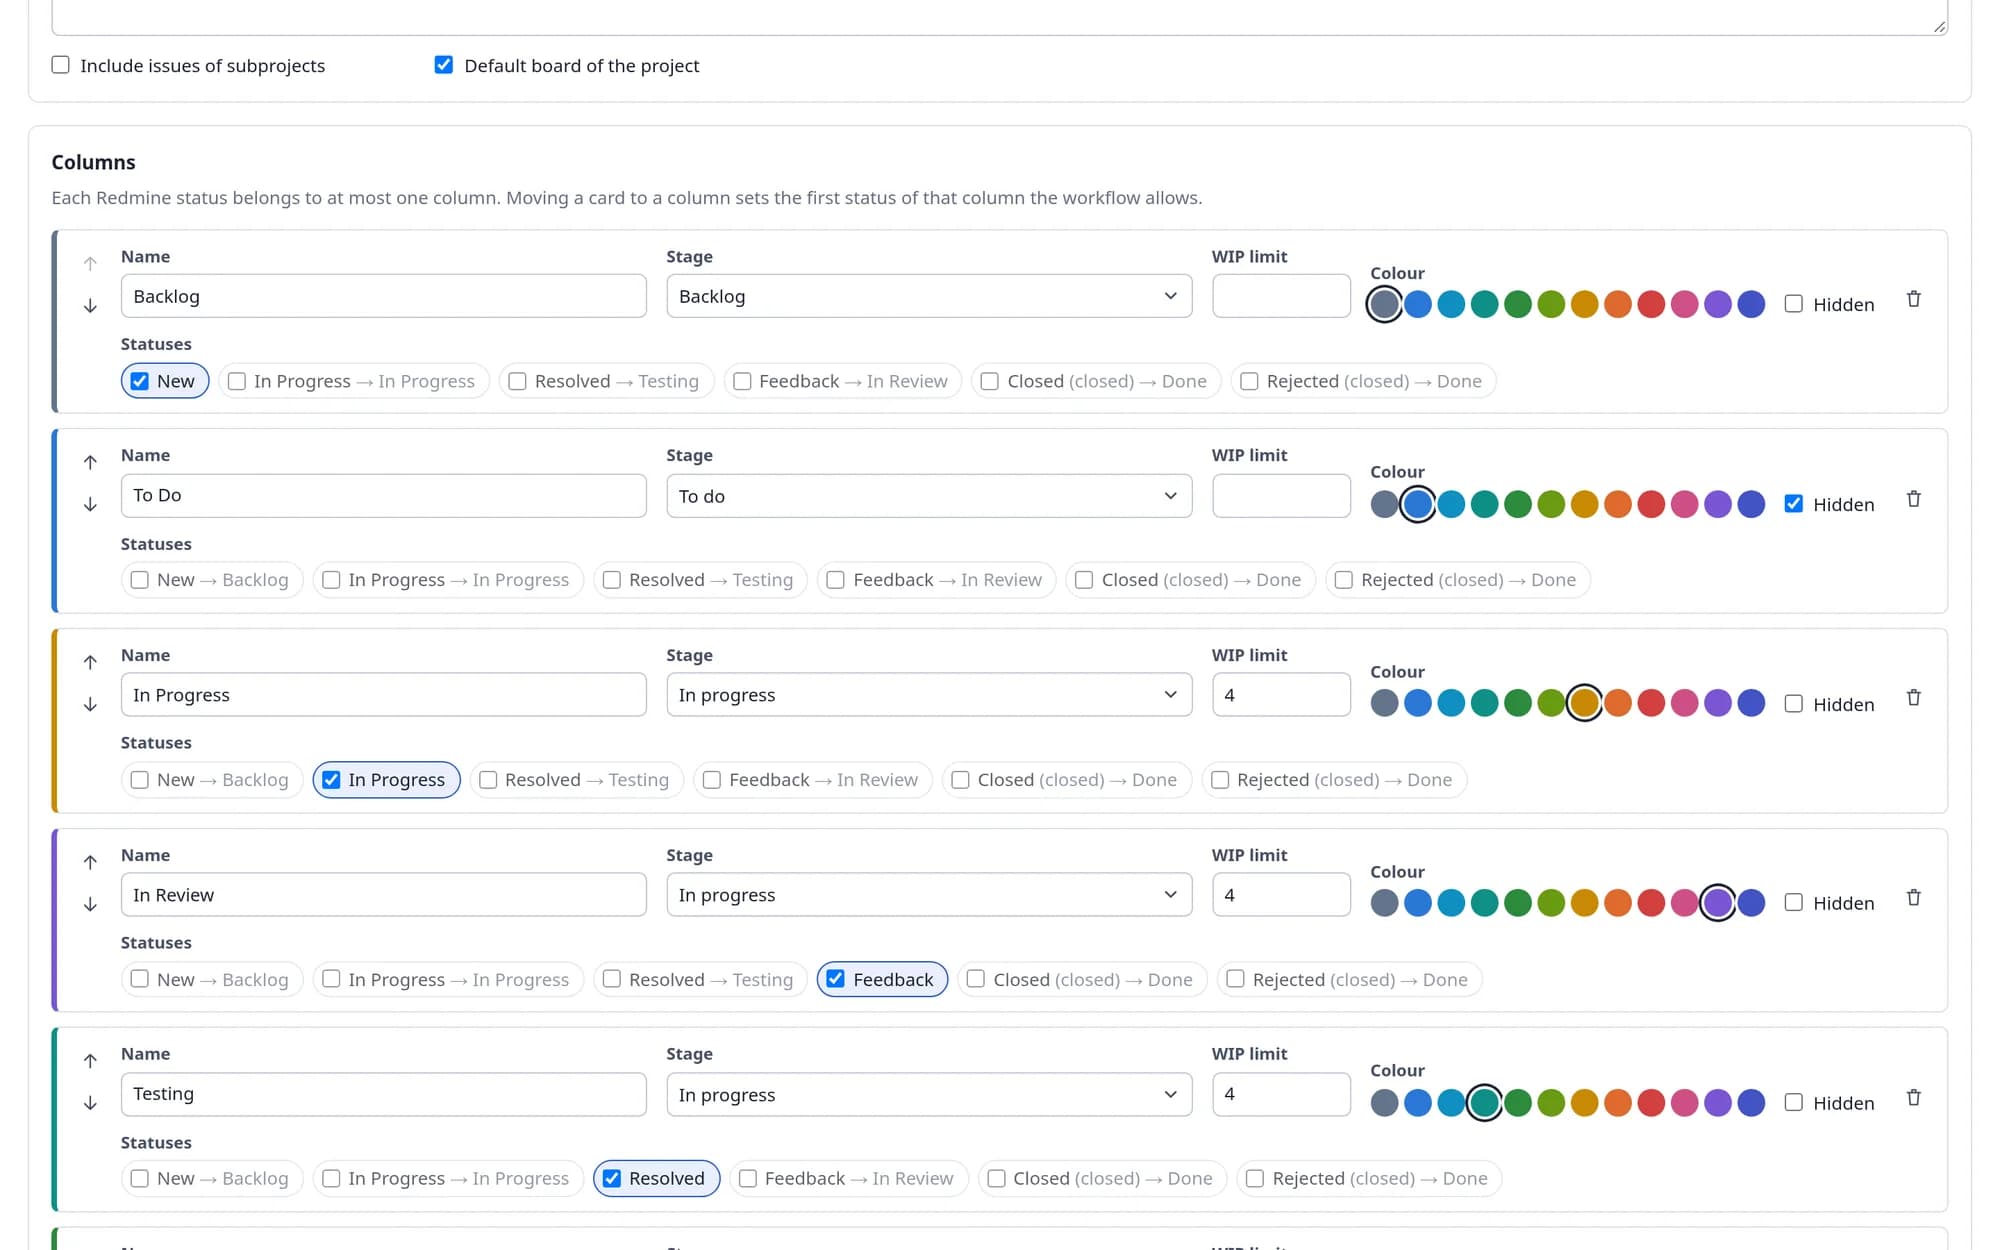Image resolution: width=2000 pixels, height=1250 pixels.
Task: Mark the Testing column as Hidden
Action: (x=1794, y=1102)
